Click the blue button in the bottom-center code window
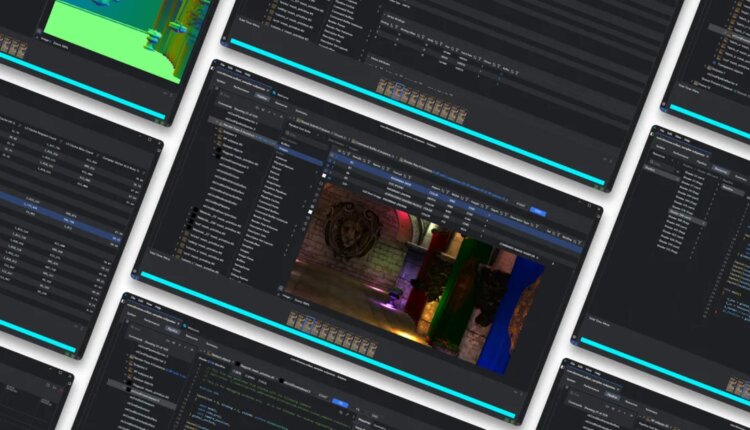750x430 pixels. 341,403
